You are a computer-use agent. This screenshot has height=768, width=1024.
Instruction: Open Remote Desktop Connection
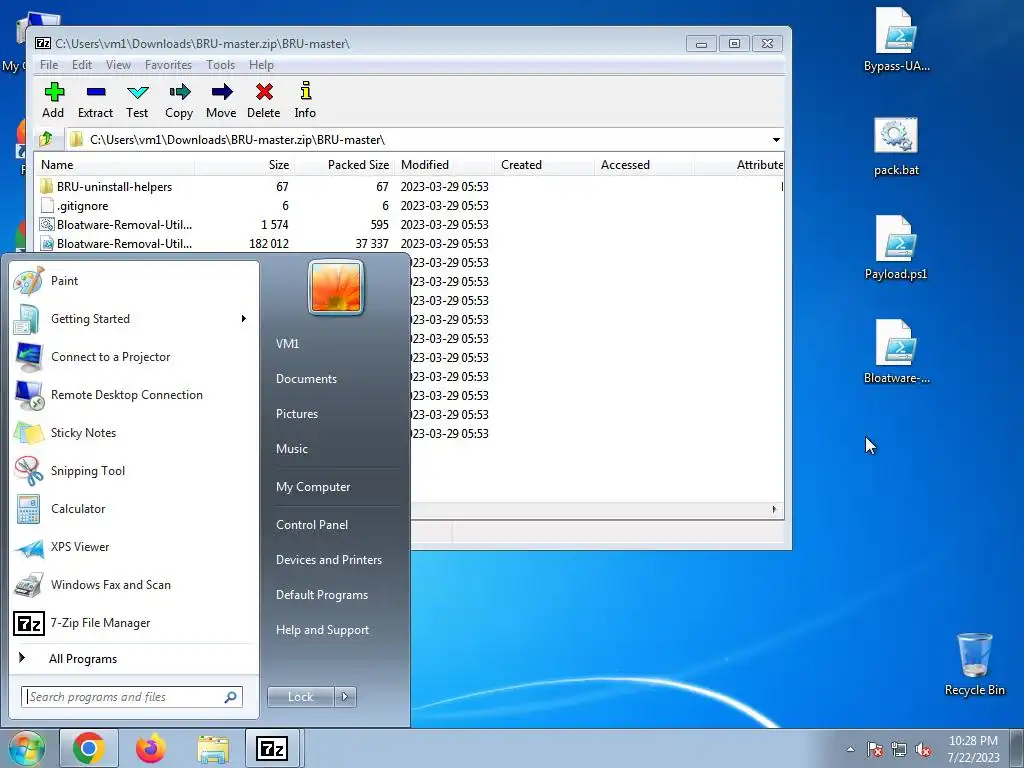click(131, 394)
